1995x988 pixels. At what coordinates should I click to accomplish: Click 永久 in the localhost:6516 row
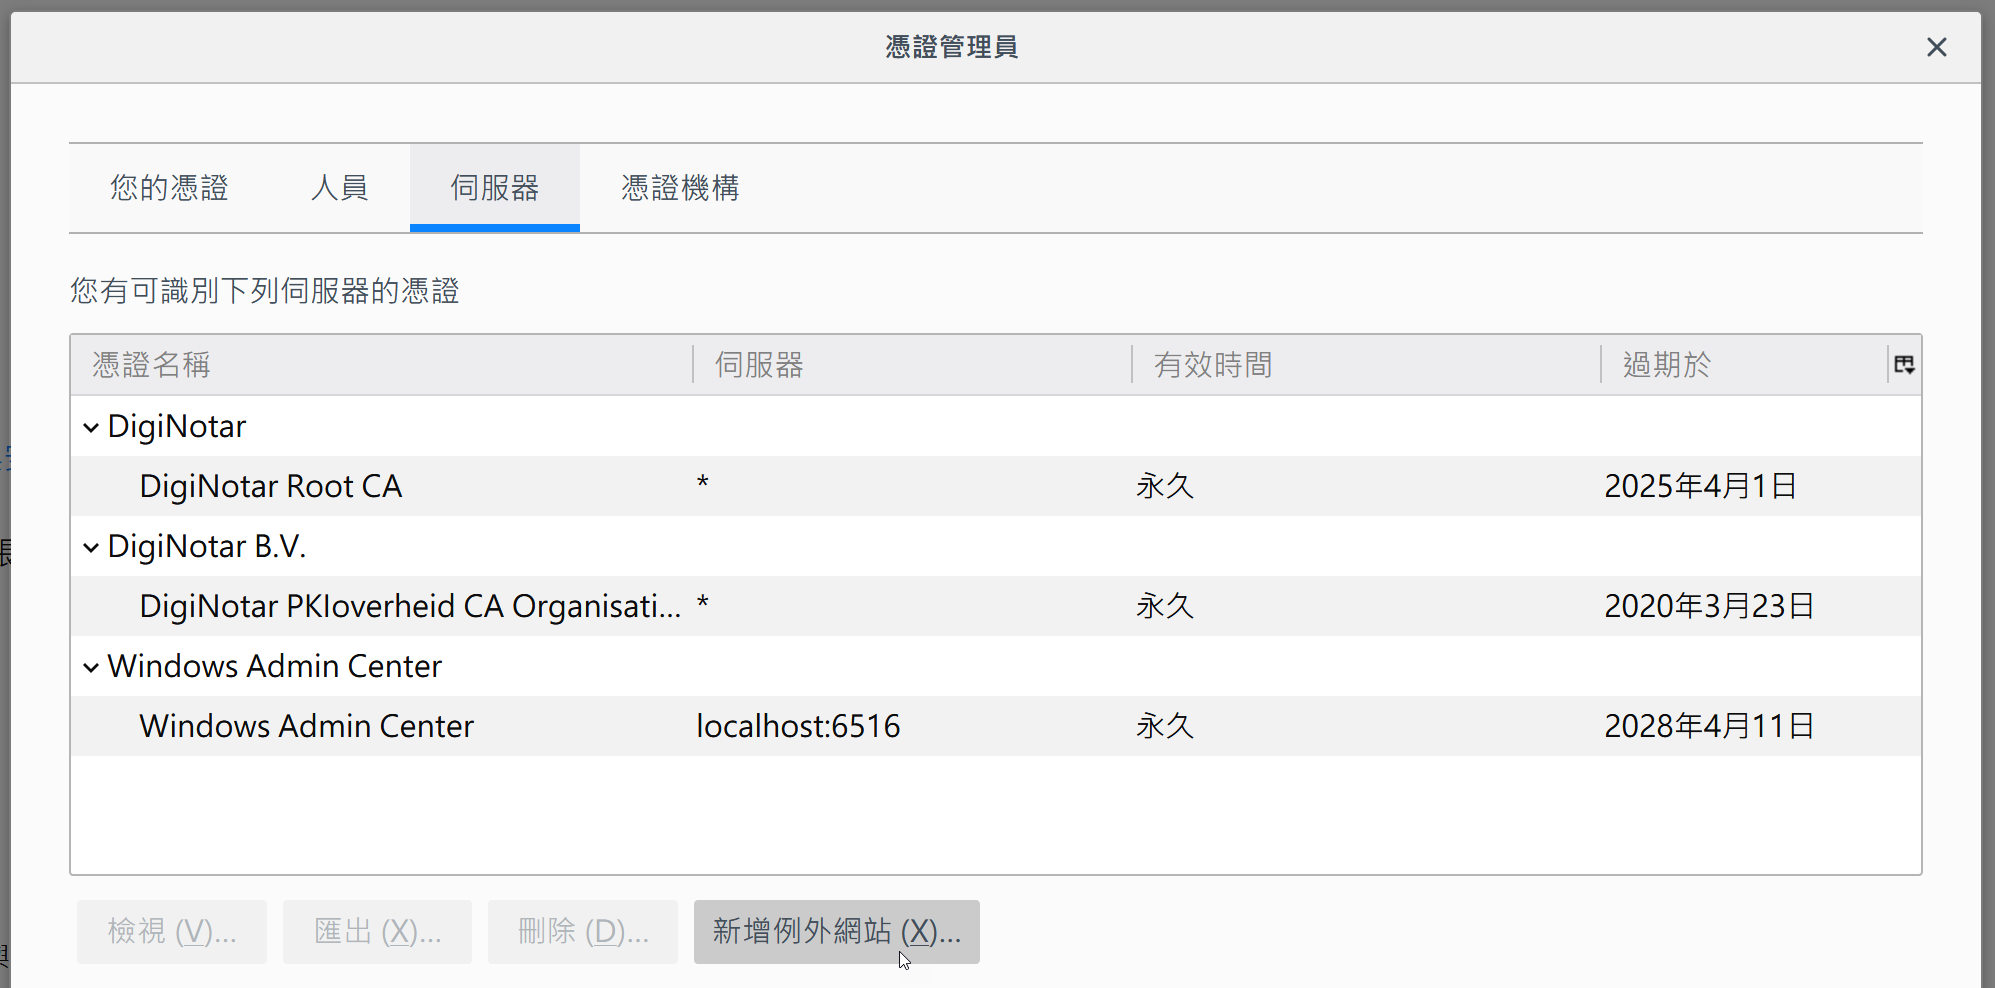pos(1165,726)
